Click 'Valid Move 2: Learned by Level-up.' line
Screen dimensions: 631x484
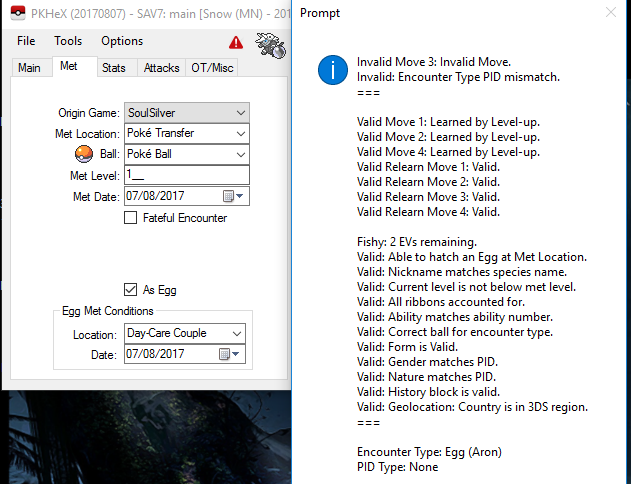448,137
